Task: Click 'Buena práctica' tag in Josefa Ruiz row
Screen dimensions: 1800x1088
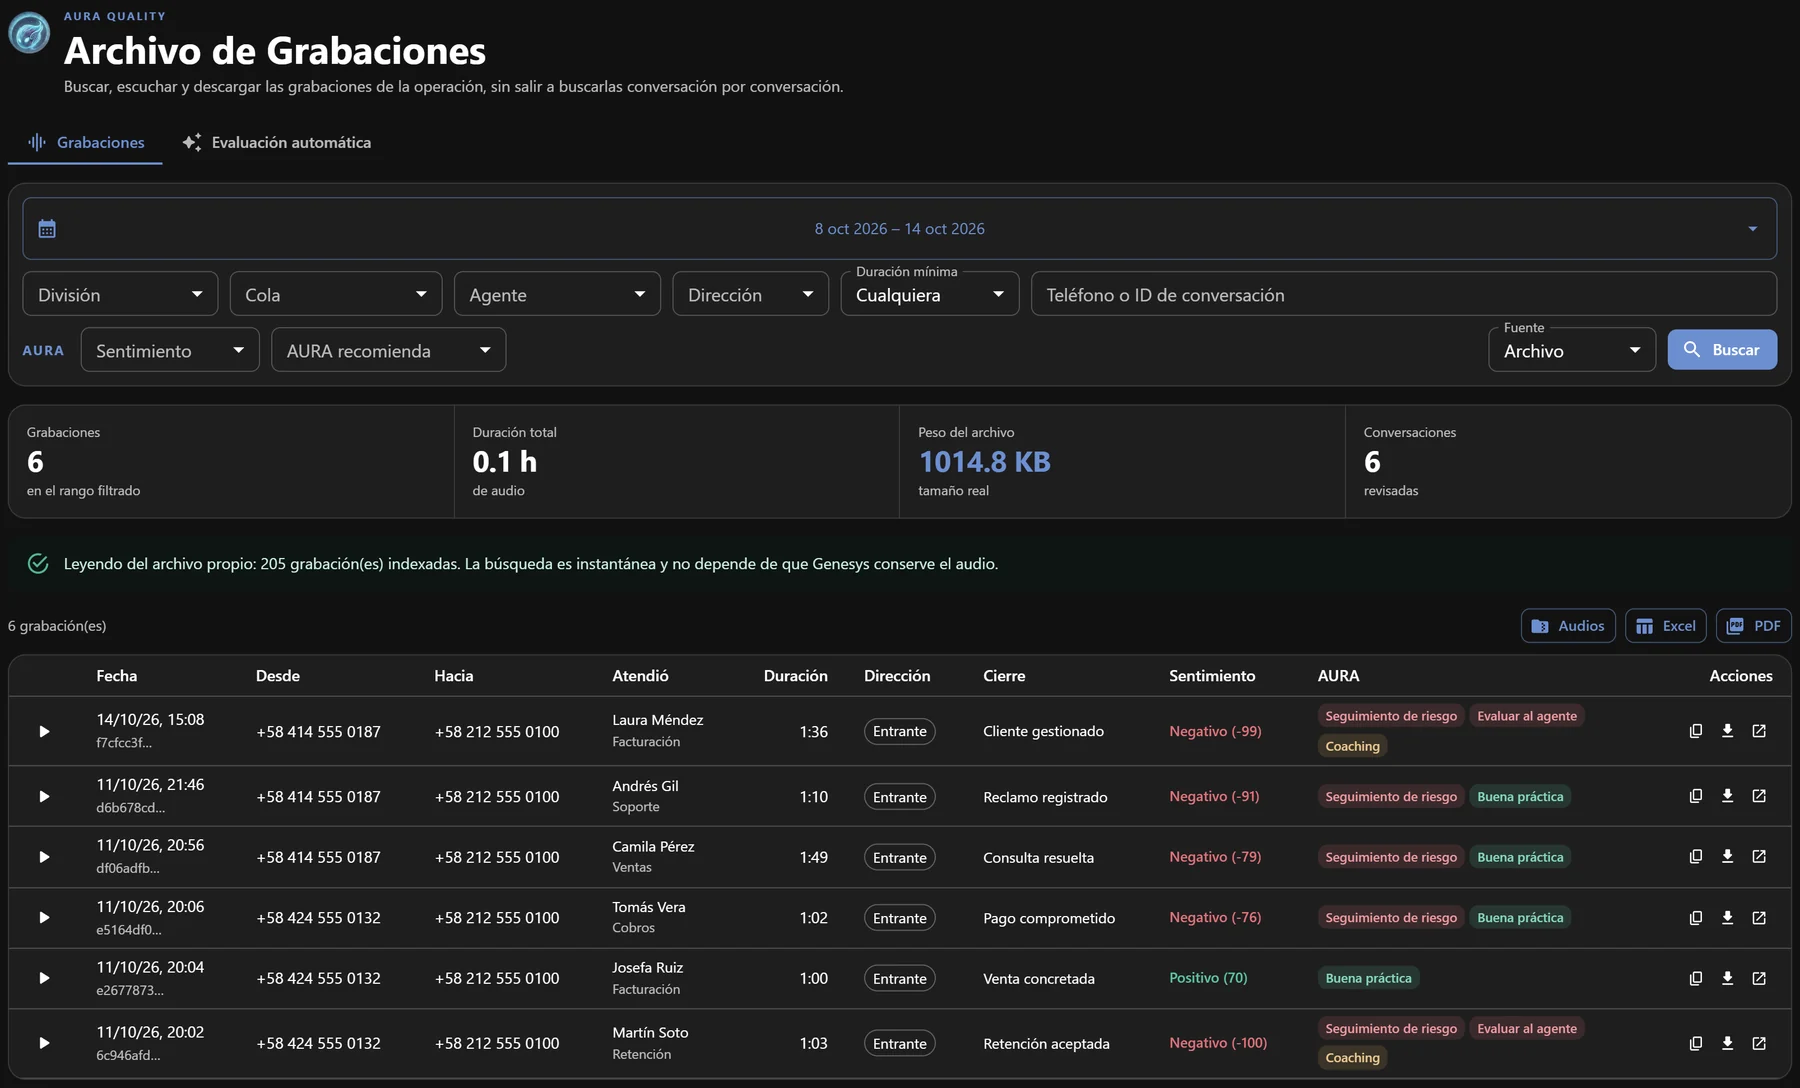Action: 1368,978
